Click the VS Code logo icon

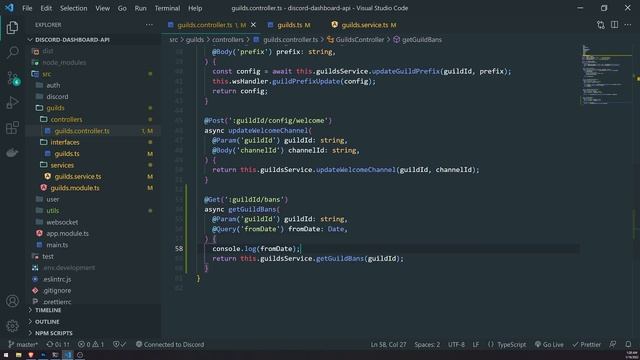9,8
